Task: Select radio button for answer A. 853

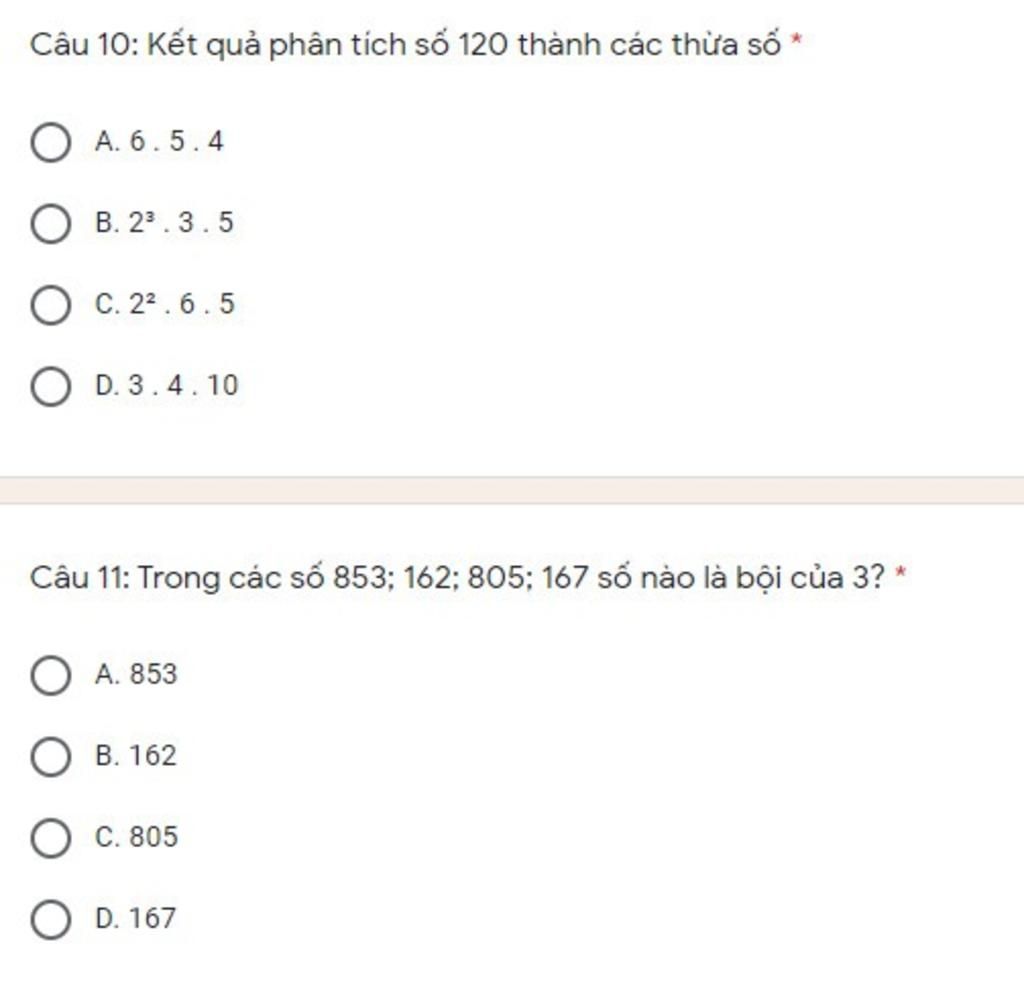Action: pos(50,675)
